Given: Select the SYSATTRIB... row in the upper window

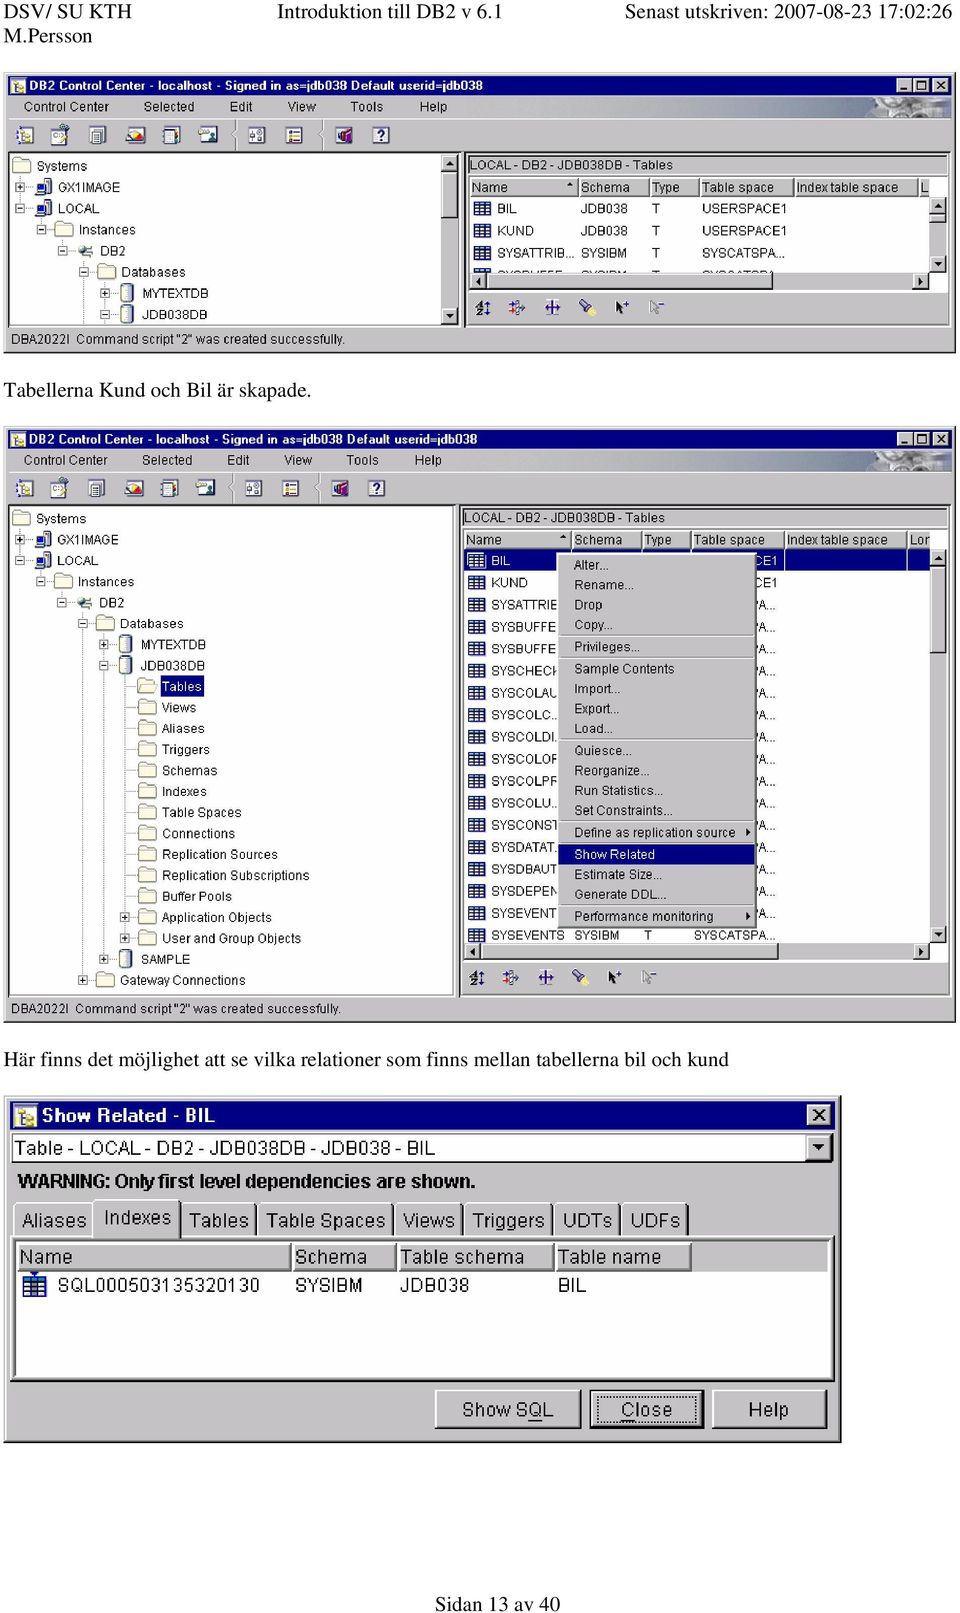Looking at the screenshot, I should (699, 253).
